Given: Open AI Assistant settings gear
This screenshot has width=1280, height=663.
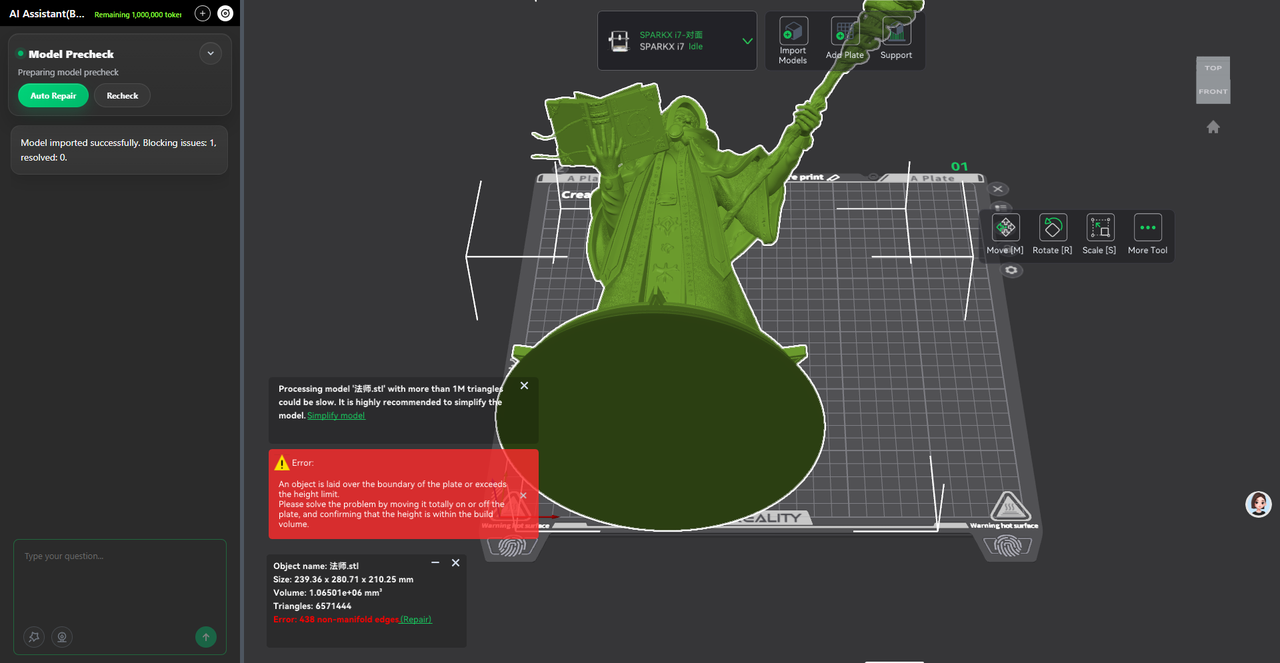Looking at the screenshot, I should [225, 14].
